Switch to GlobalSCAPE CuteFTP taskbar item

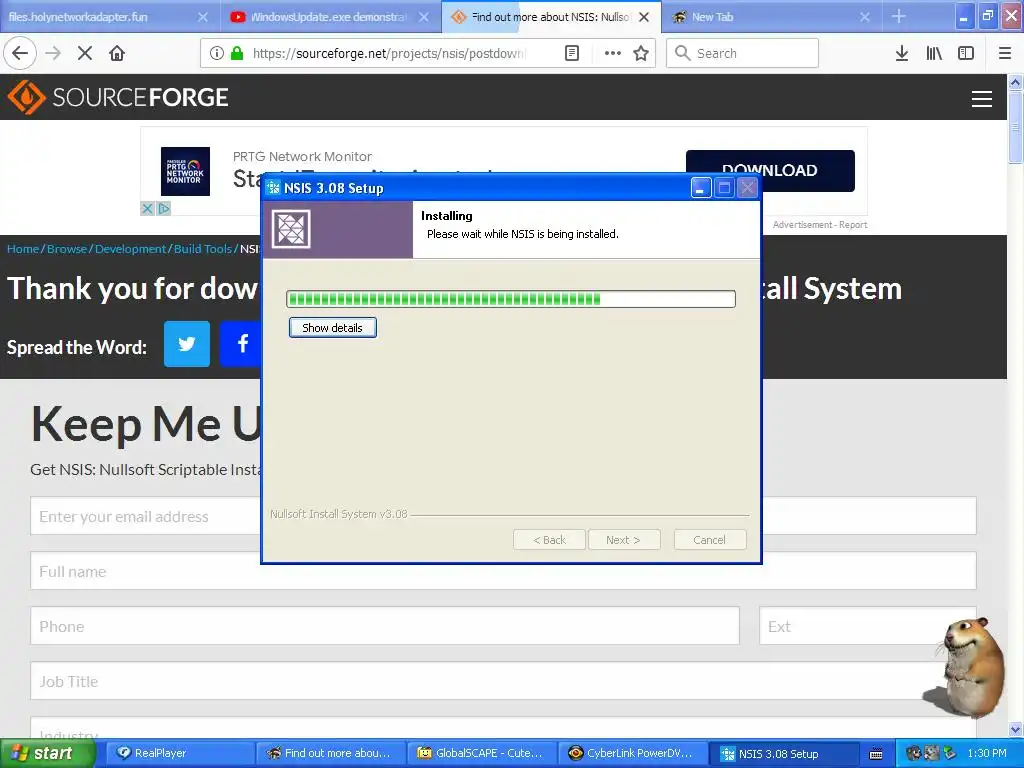(481, 753)
